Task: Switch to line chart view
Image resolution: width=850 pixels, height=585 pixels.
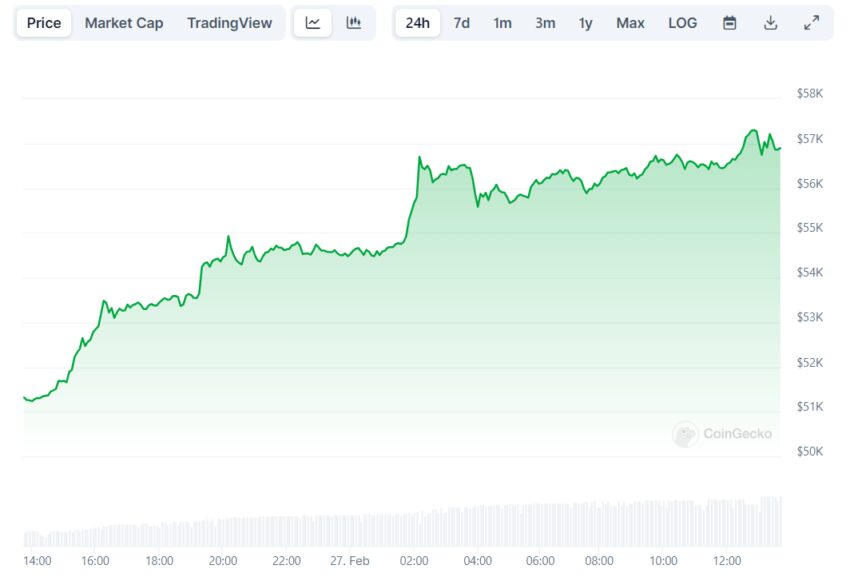Action: [313, 23]
